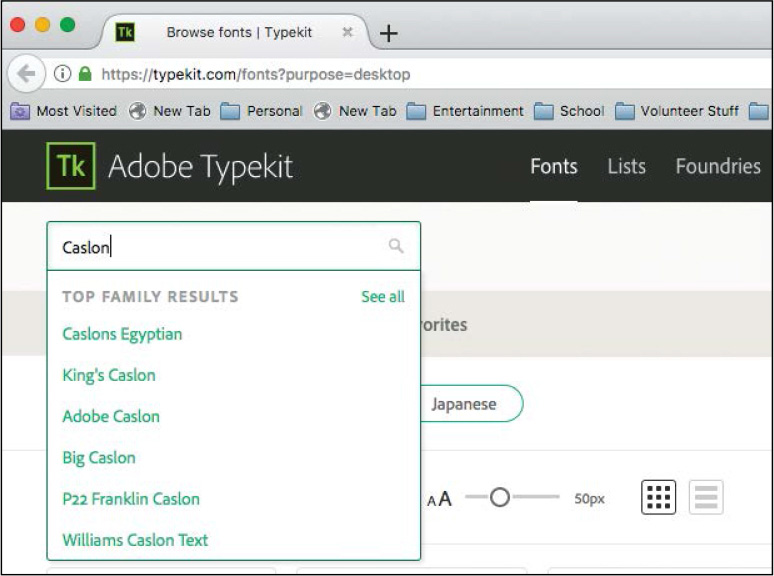Choose Caslons Egyptian from results
Screen dimensions: 774x576
point(122,334)
